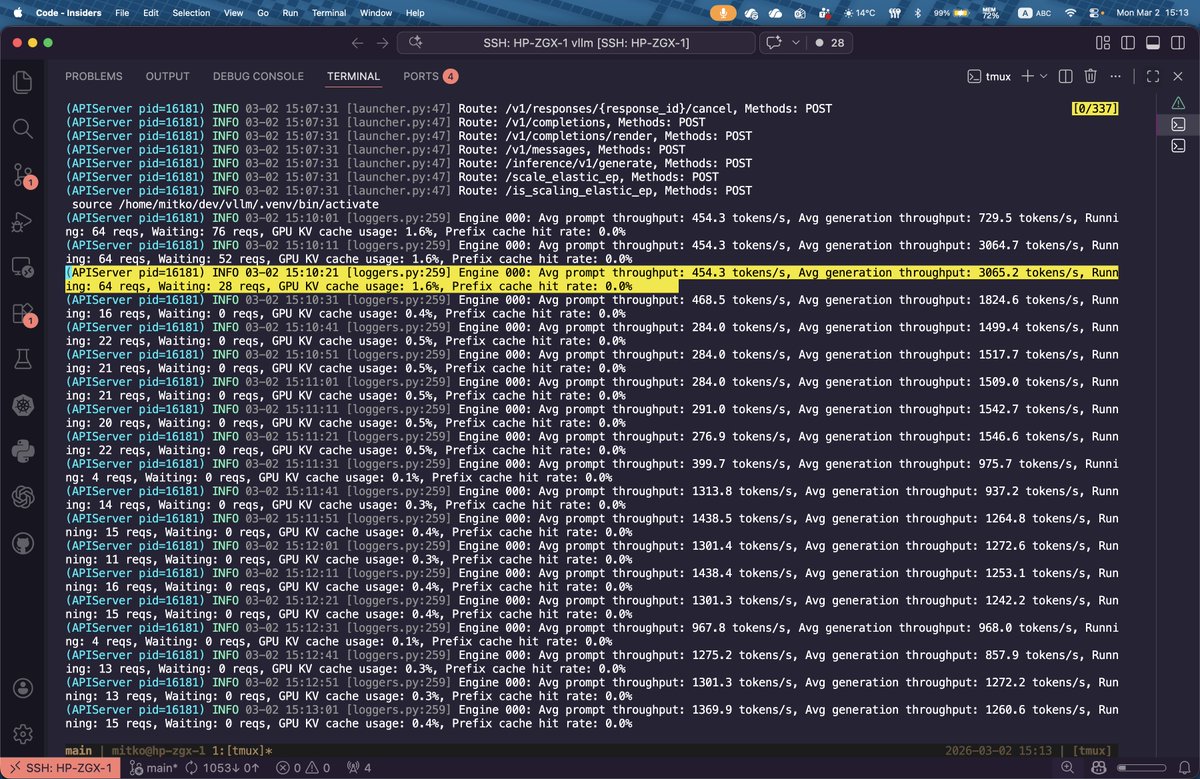Split the terminal
This screenshot has height=779, width=1200.
[1066, 76]
